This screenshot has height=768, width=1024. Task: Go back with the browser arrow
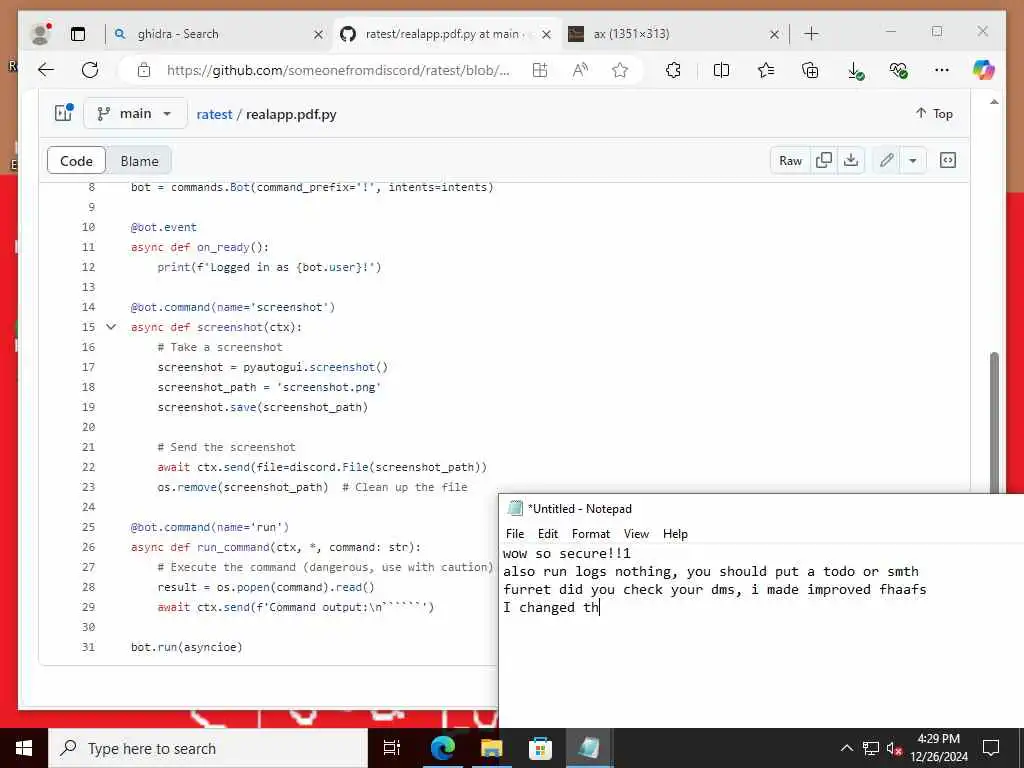[x=46, y=70]
